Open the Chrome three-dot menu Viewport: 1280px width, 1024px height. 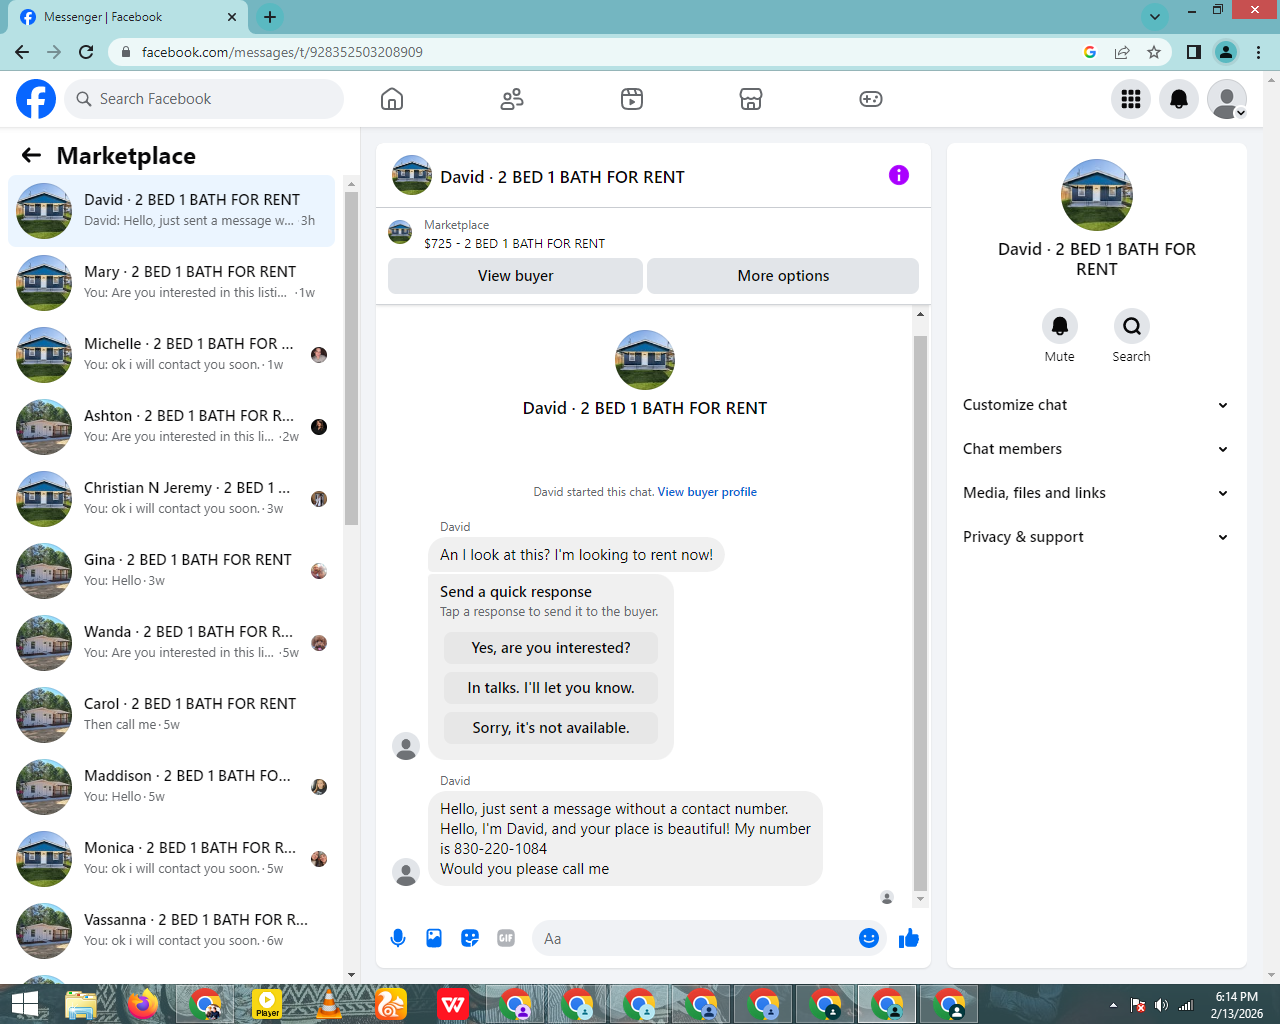(x=1258, y=52)
